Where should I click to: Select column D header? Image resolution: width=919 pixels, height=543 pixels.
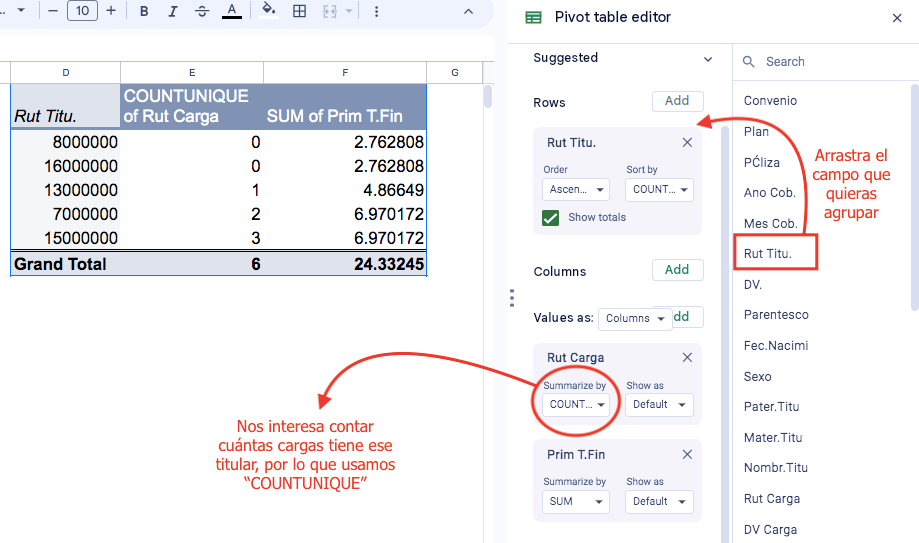(x=66, y=73)
